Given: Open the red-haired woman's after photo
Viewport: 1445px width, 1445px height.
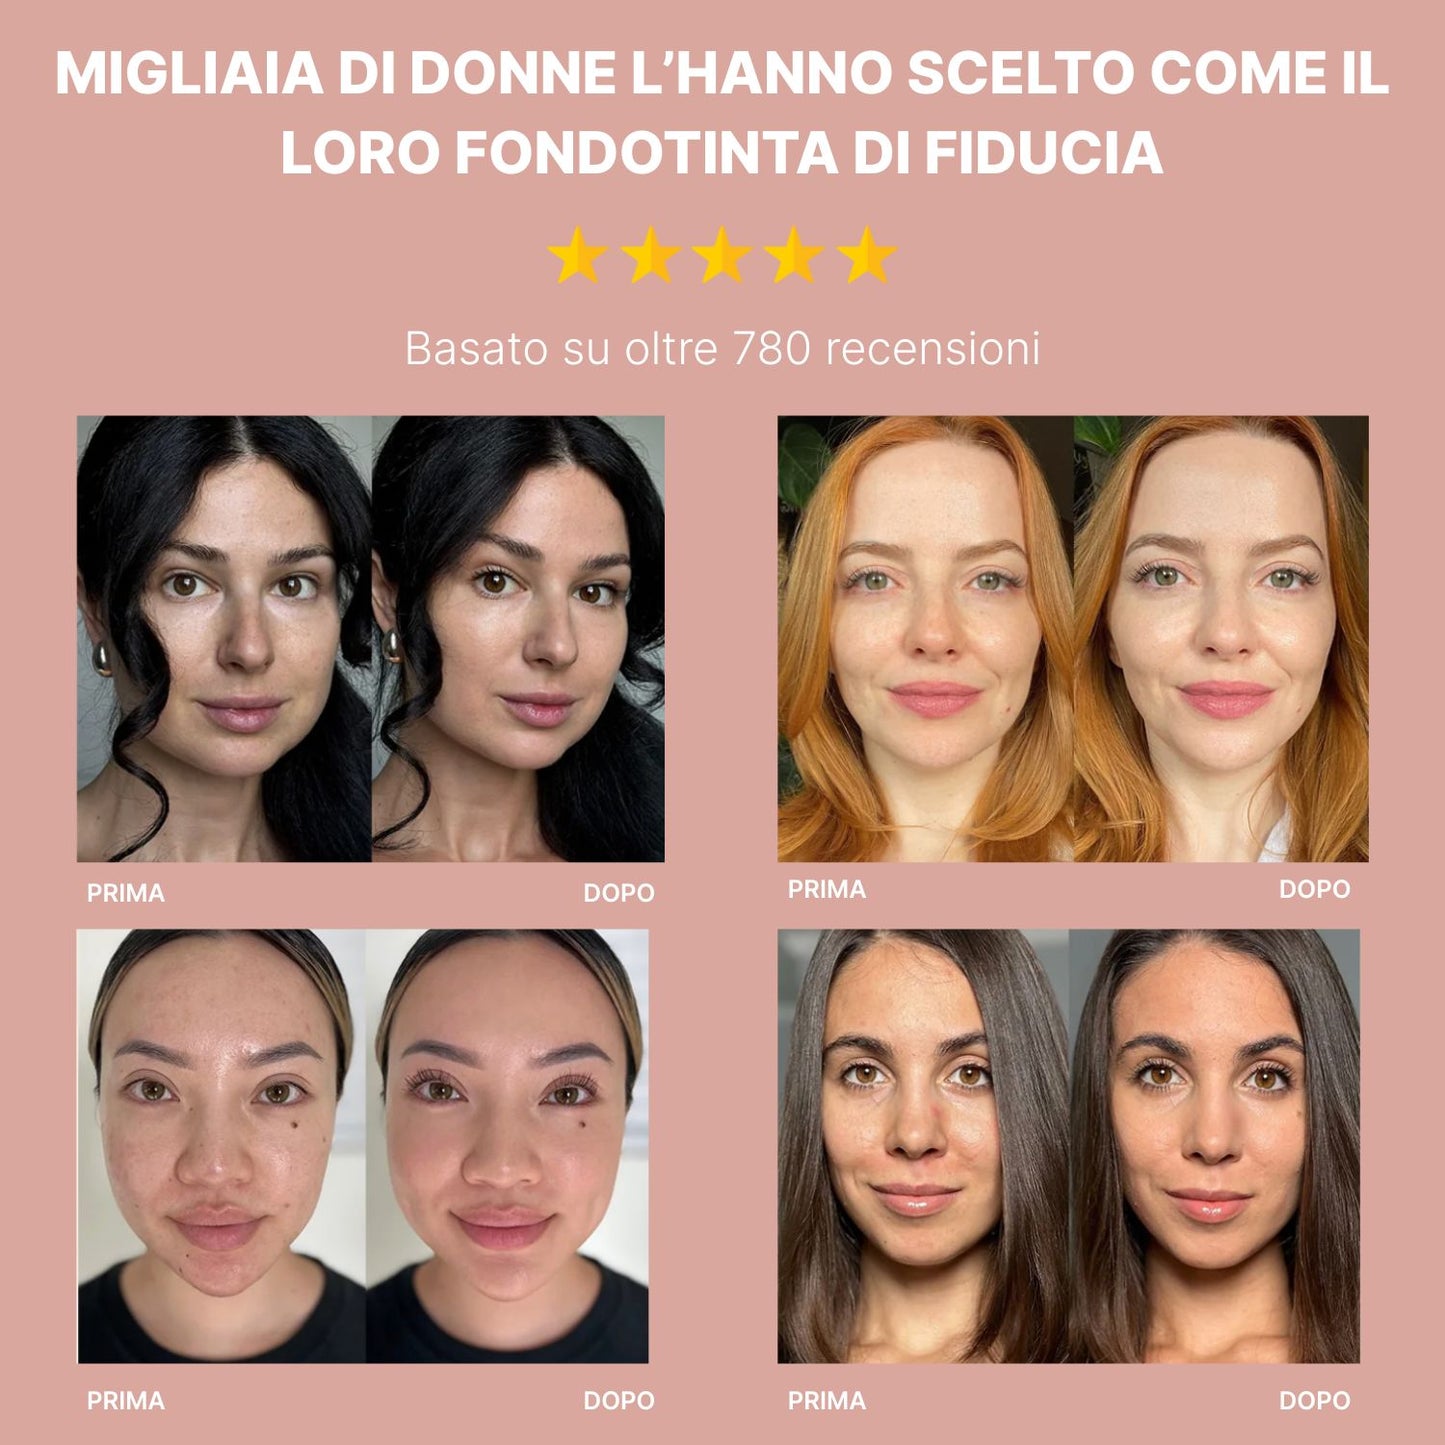Looking at the screenshot, I should tap(1221, 639).
